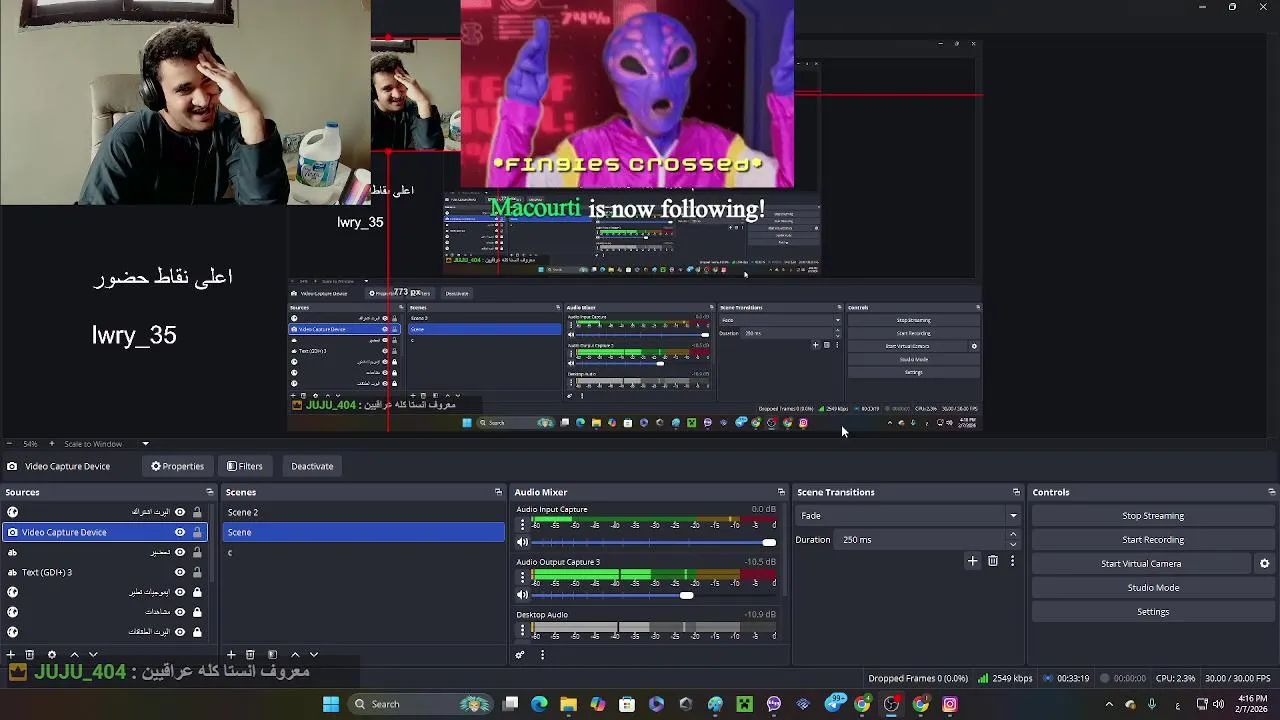This screenshot has width=1280, height=720.
Task: Mute Audio Input Capture speaker icon
Action: click(522, 542)
